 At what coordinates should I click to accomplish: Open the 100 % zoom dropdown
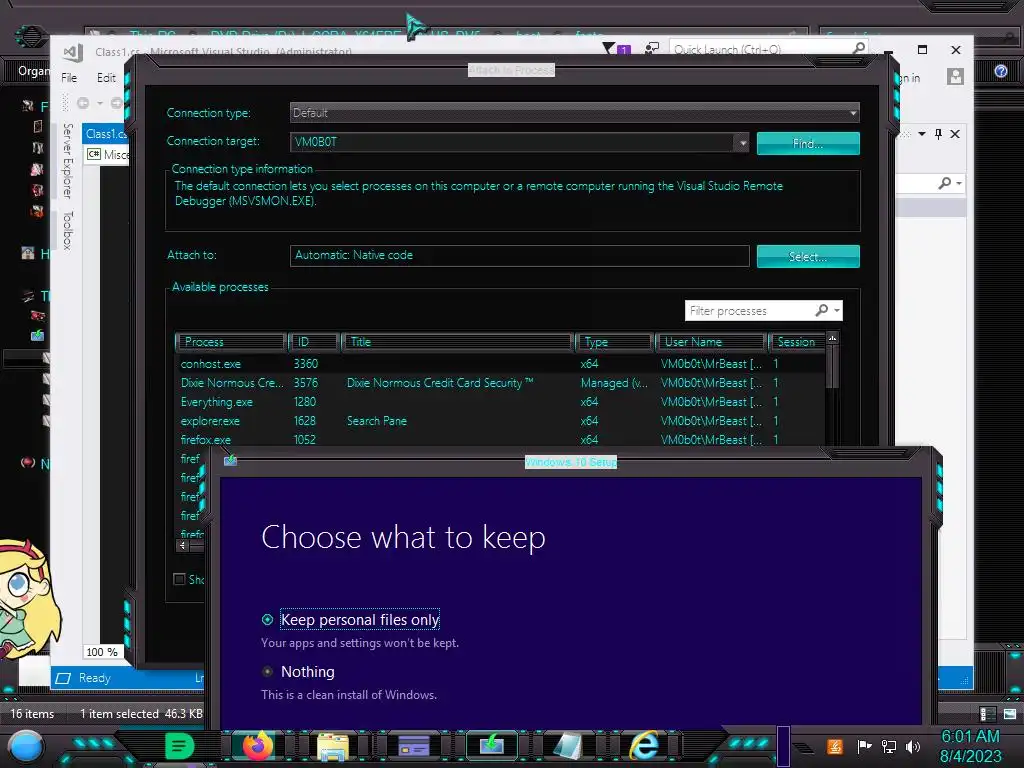tap(103, 652)
